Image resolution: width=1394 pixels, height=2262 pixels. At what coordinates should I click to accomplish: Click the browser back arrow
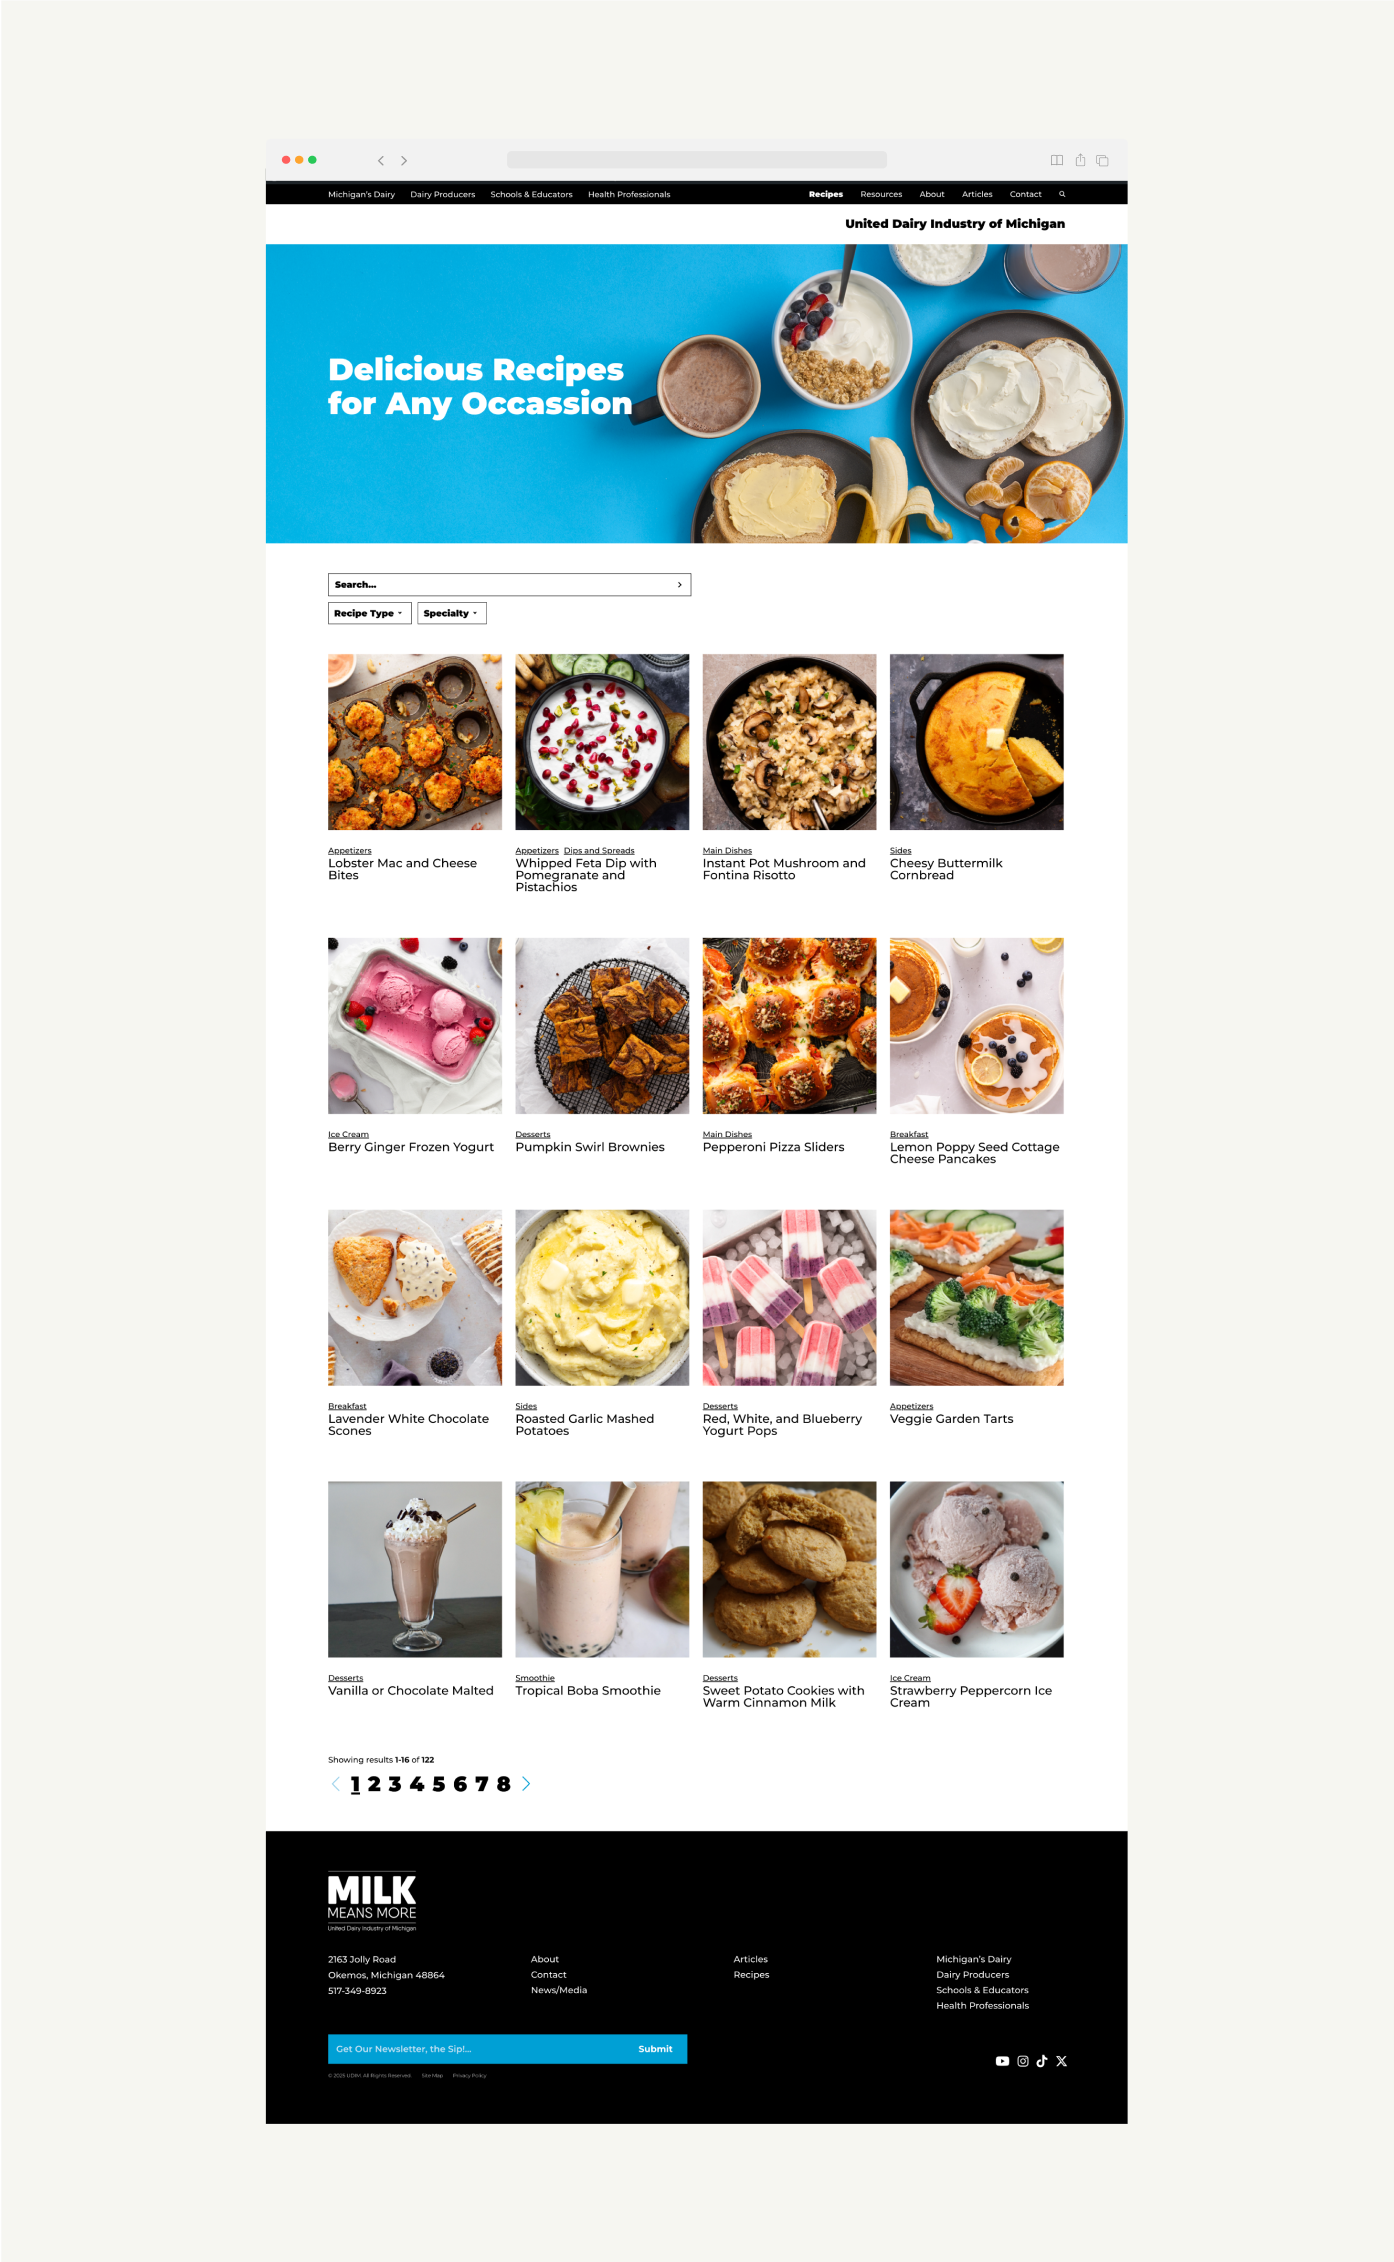tap(381, 160)
